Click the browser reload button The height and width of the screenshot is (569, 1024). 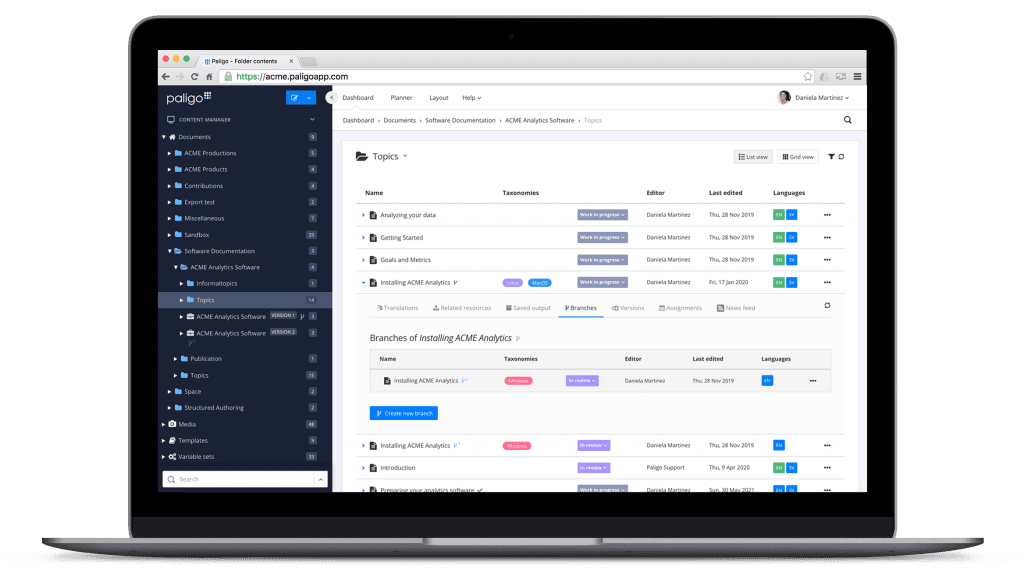click(195, 76)
